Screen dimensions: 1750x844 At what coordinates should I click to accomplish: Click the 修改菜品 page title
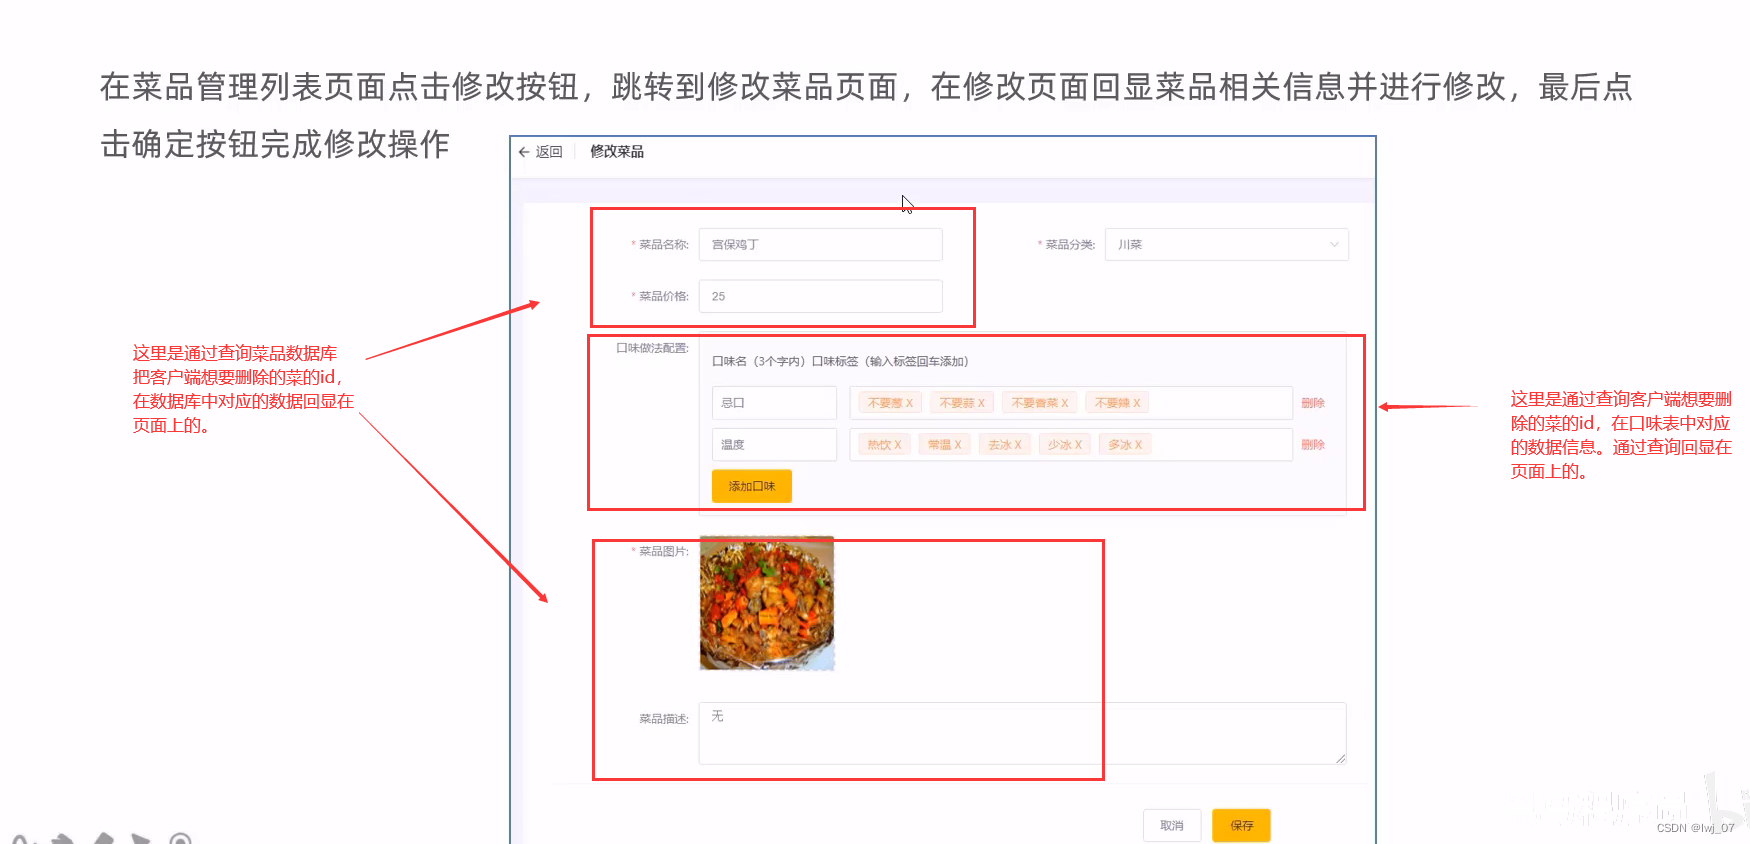[617, 152]
